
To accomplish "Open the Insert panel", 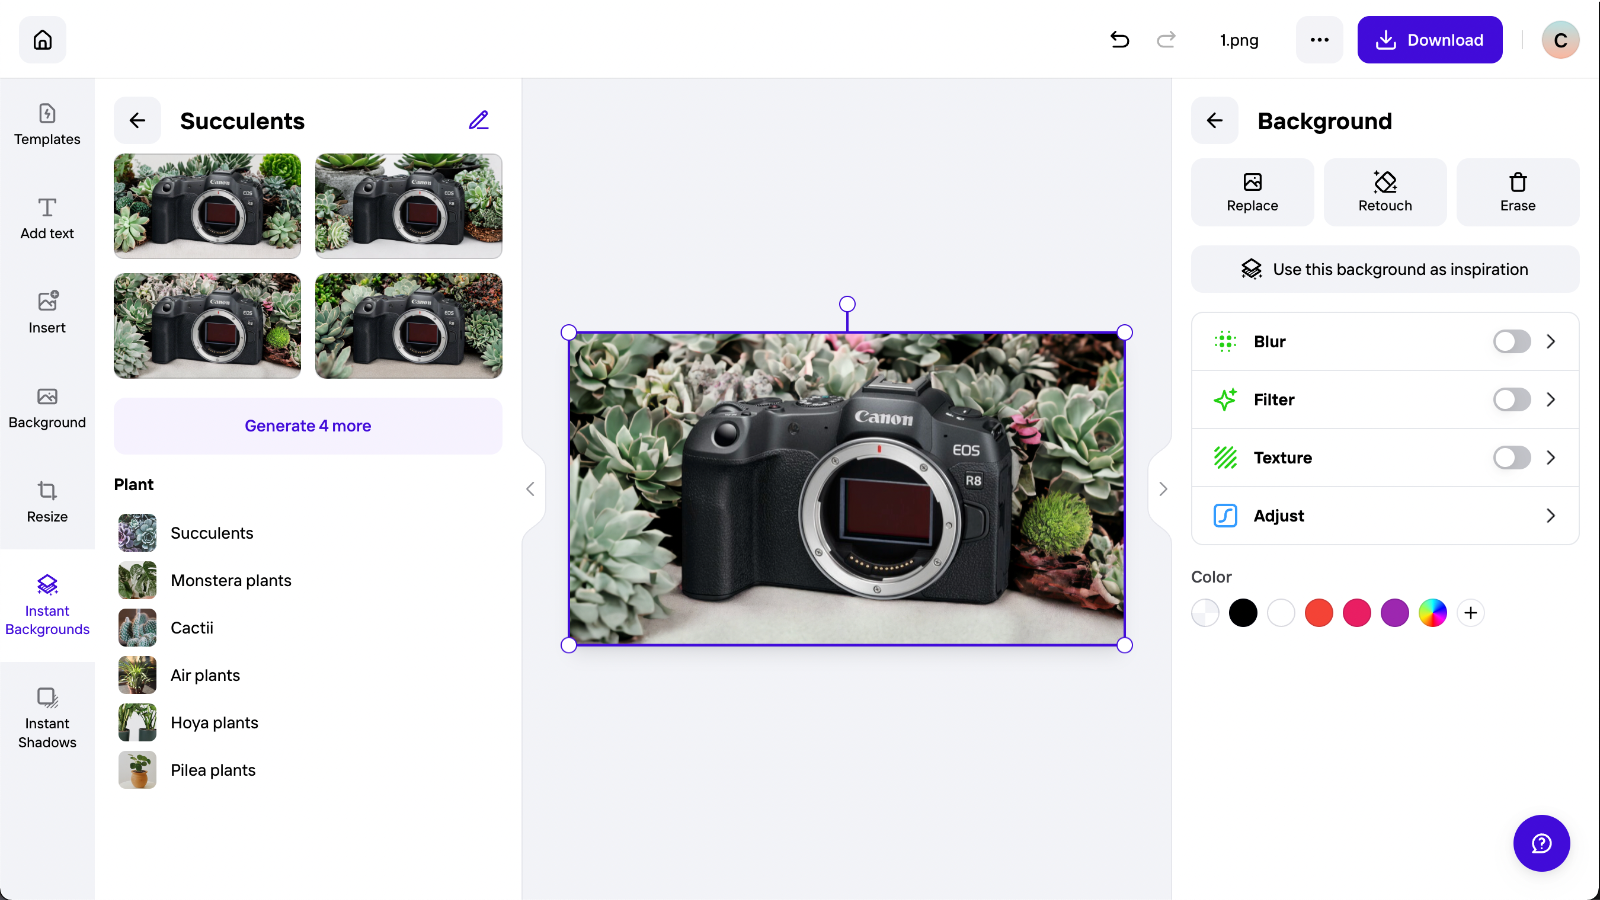I will (x=47, y=312).
